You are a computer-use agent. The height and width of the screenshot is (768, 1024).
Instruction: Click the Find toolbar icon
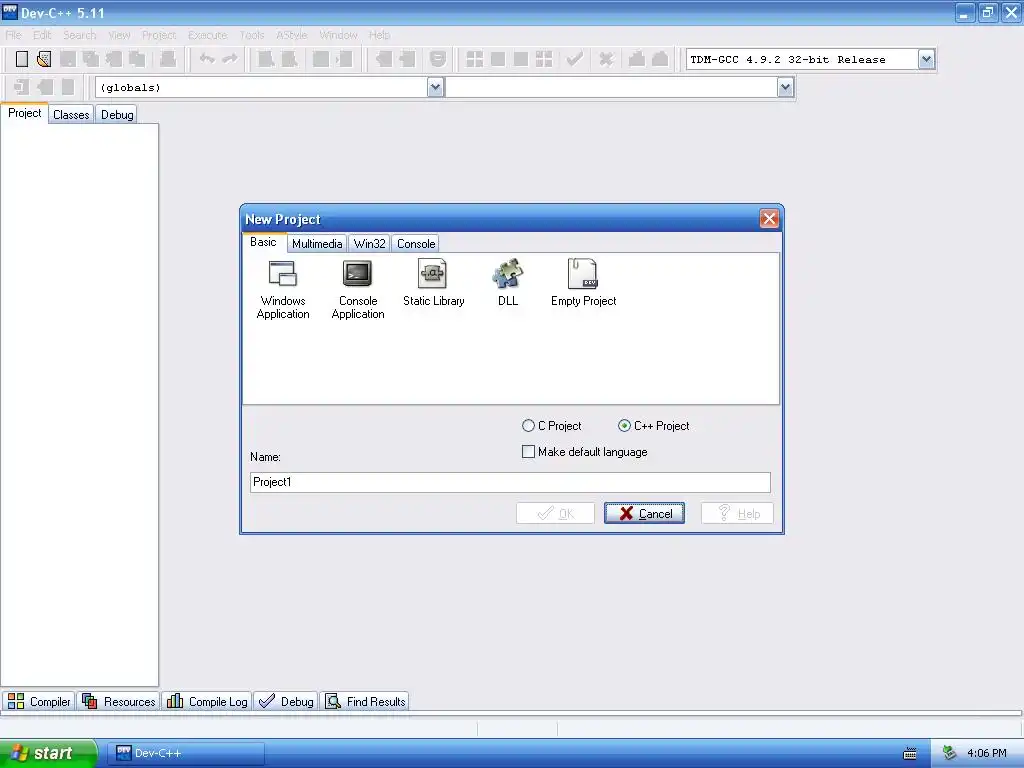266,59
